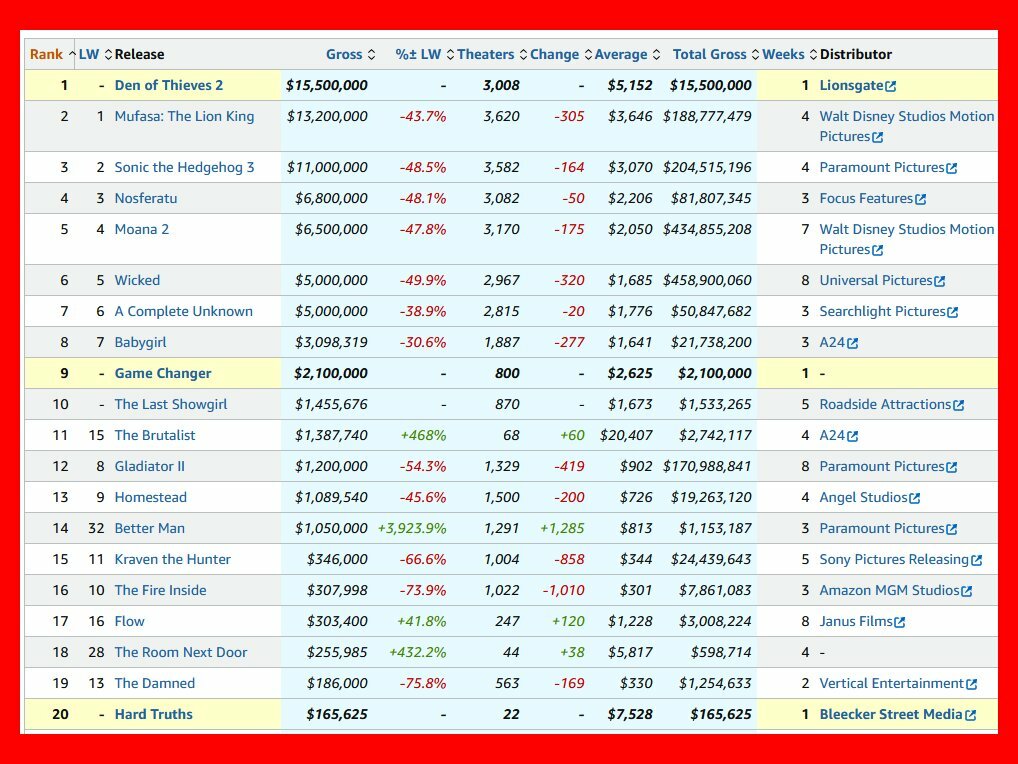Click external link icon beside Sony Pictures Releasing
The image size is (1018, 764).
click(x=976, y=561)
